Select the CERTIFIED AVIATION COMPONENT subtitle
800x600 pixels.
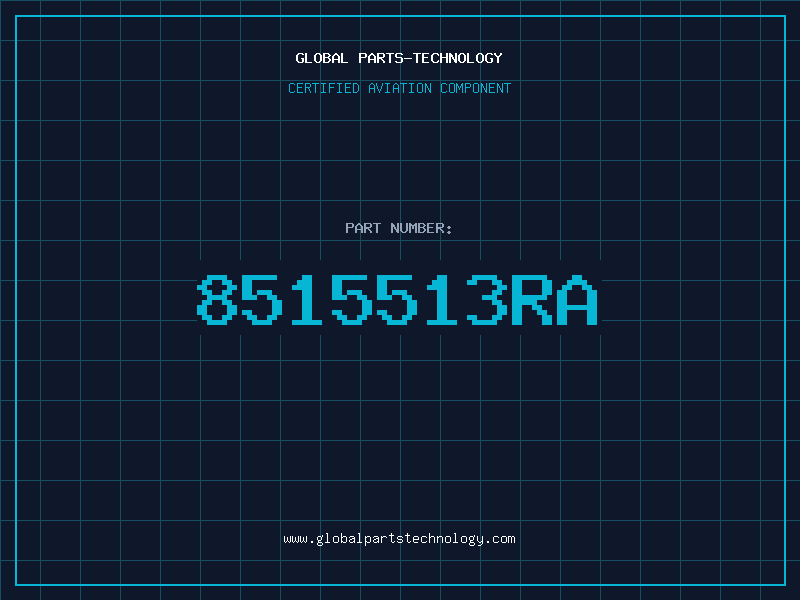tap(399, 88)
